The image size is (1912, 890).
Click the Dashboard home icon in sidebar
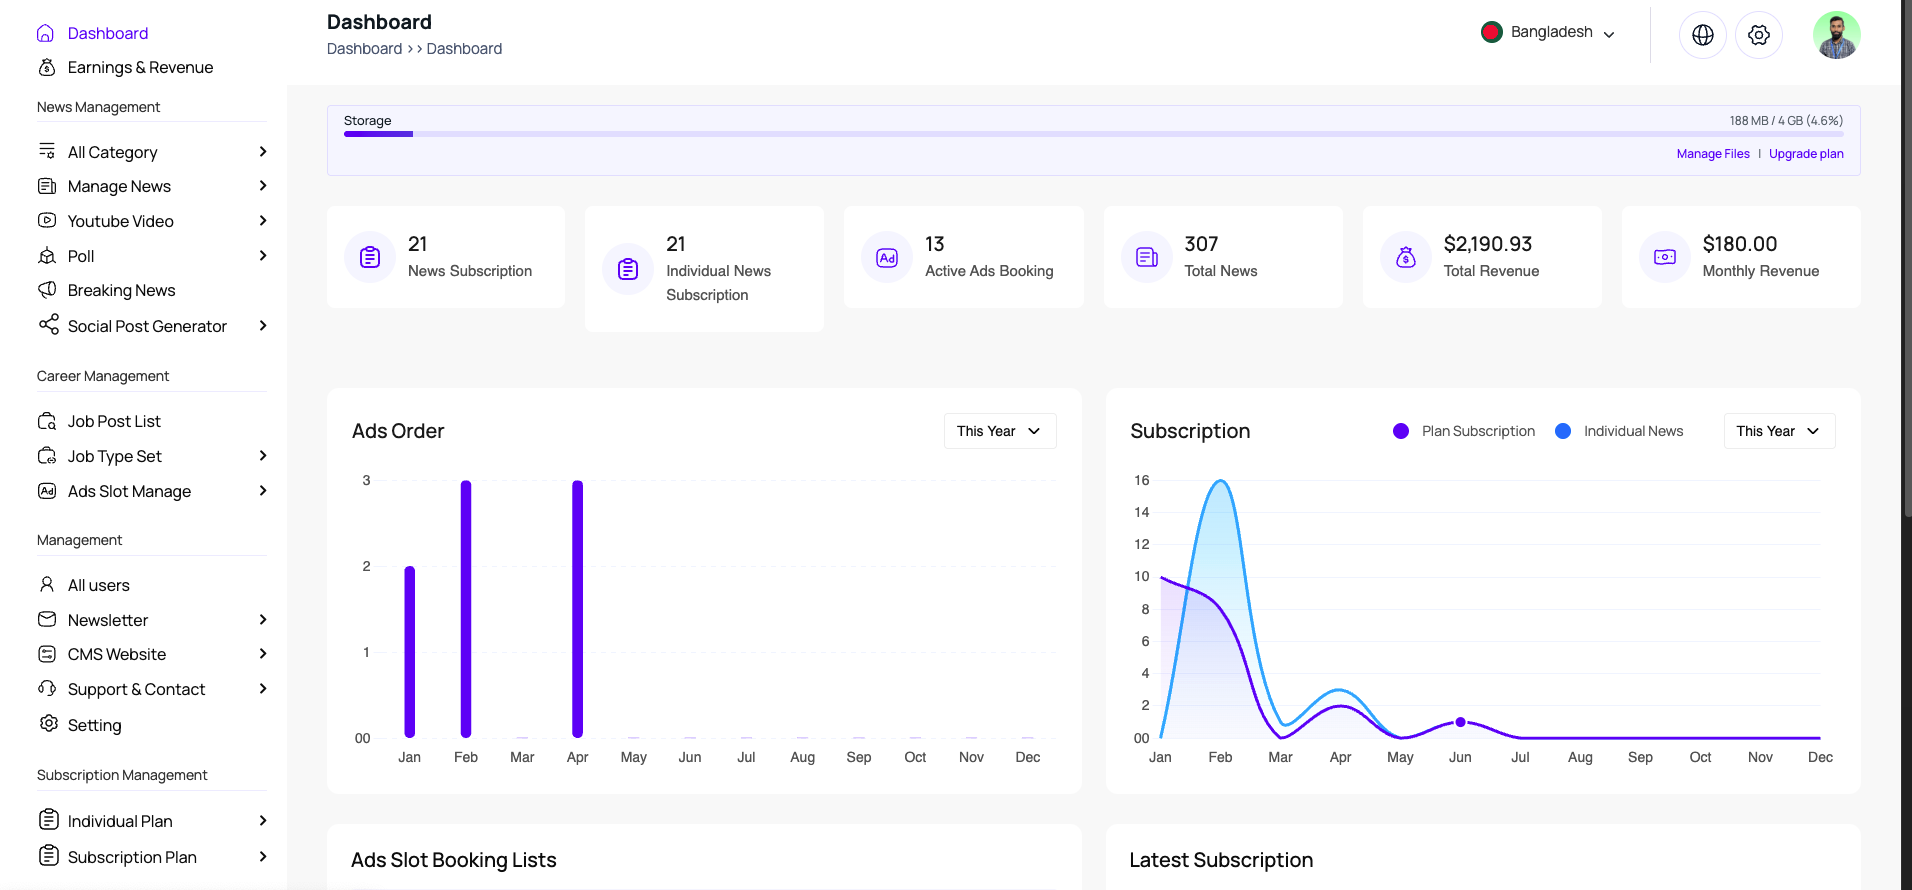point(46,33)
